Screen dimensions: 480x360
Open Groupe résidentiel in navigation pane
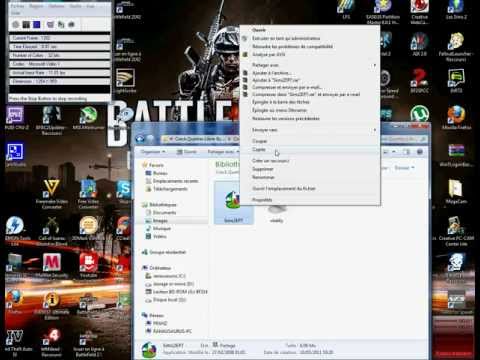click(164, 252)
